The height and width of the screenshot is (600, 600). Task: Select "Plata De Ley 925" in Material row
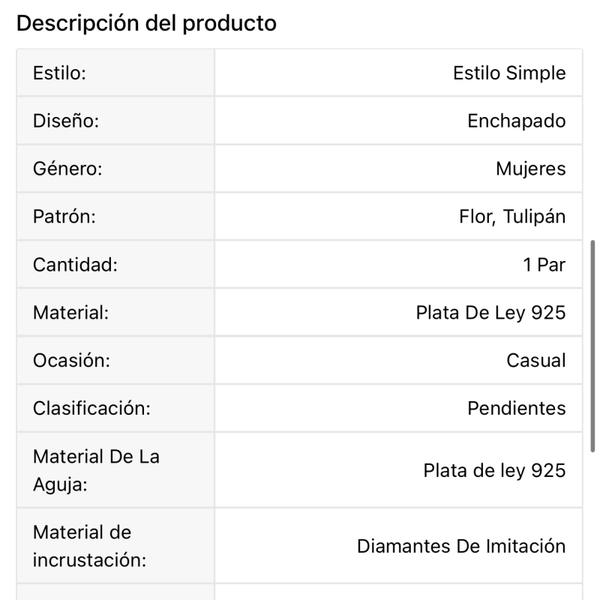click(x=490, y=313)
